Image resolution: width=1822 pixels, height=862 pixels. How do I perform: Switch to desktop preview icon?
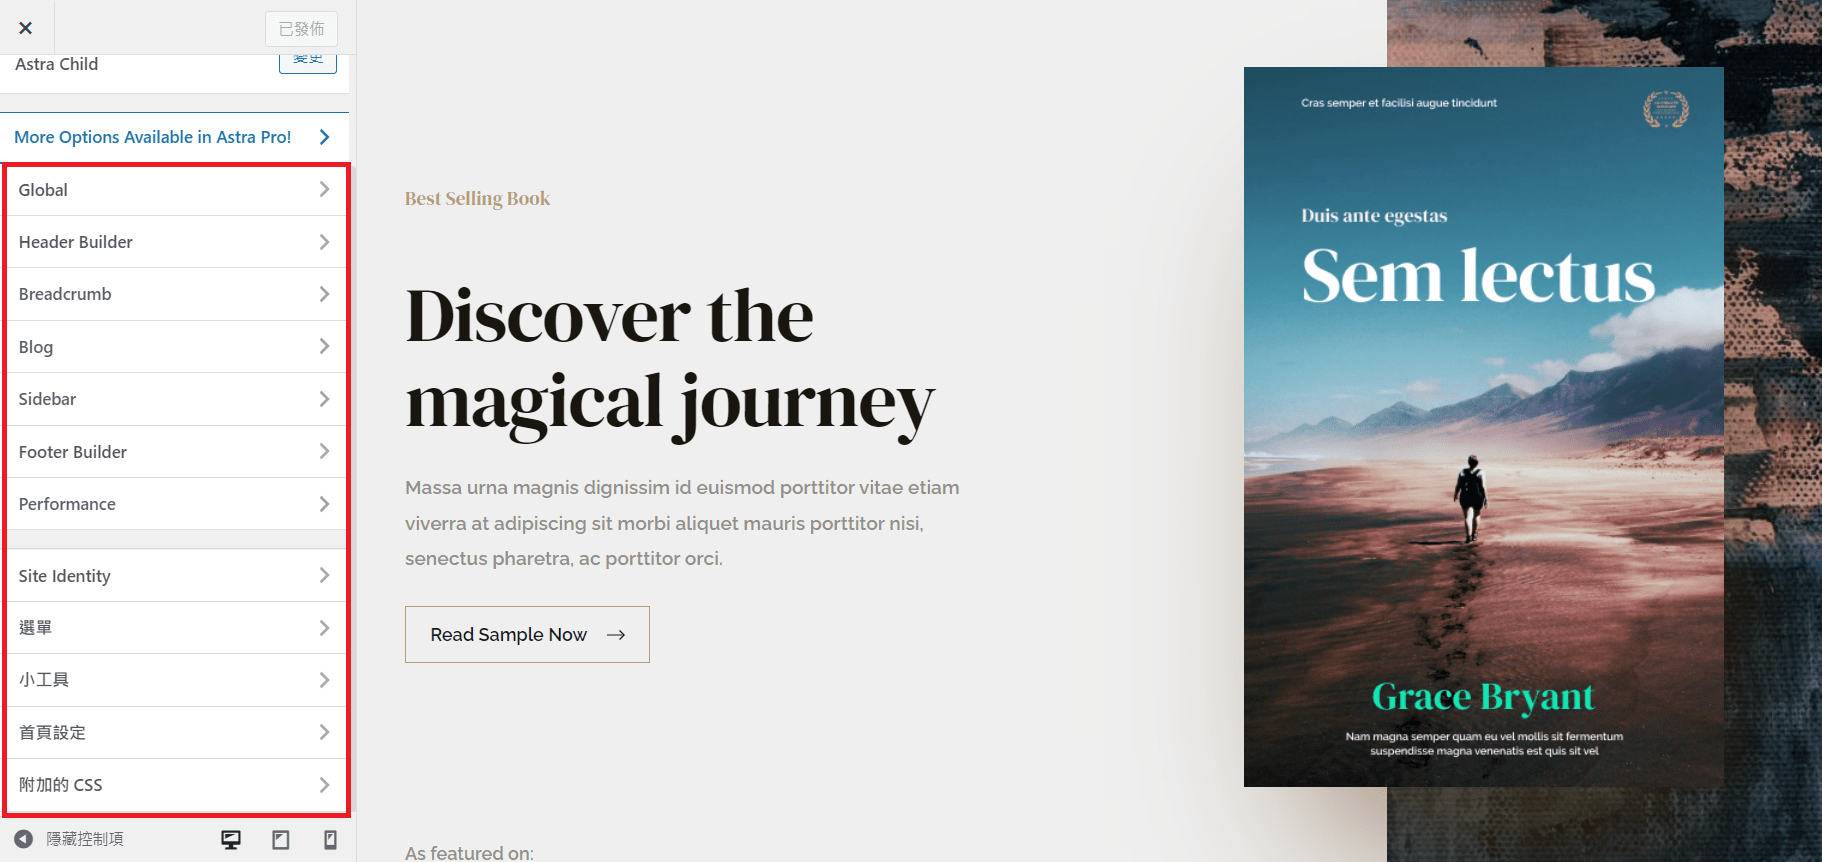coord(231,839)
